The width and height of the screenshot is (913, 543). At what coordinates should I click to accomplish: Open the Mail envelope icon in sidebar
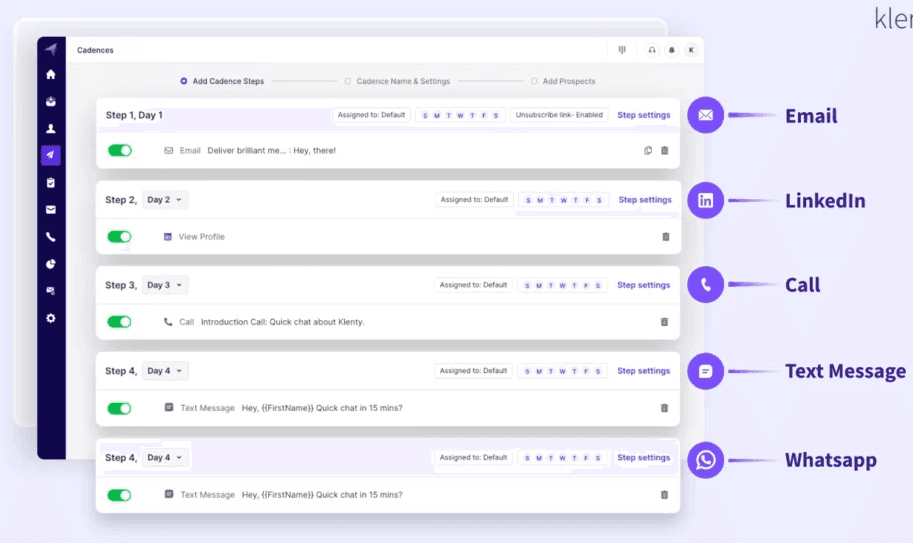[51, 210]
